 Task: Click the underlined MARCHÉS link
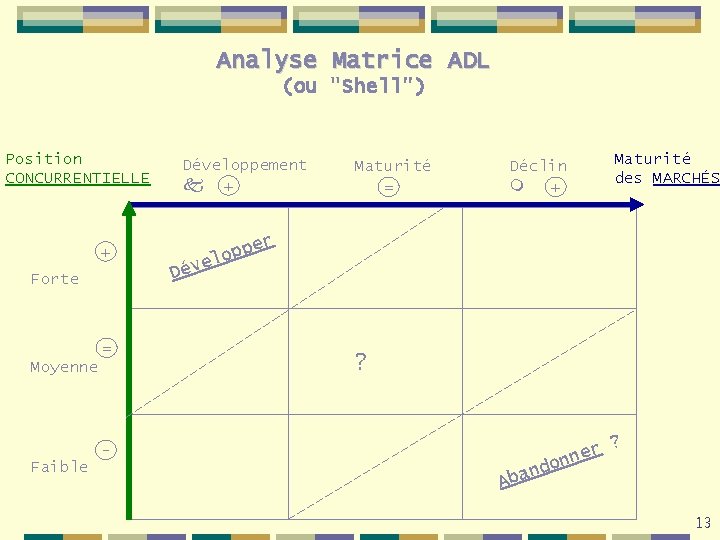[686, 178]
